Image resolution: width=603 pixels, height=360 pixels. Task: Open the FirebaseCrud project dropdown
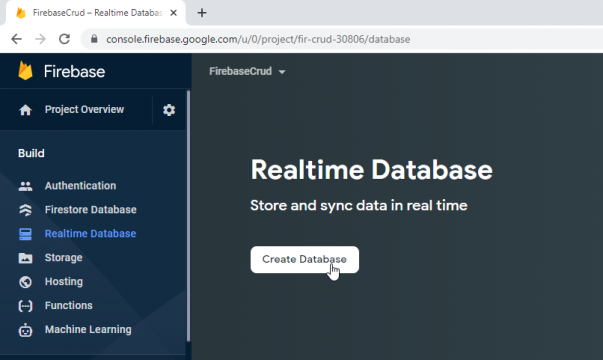coord(247,71)
